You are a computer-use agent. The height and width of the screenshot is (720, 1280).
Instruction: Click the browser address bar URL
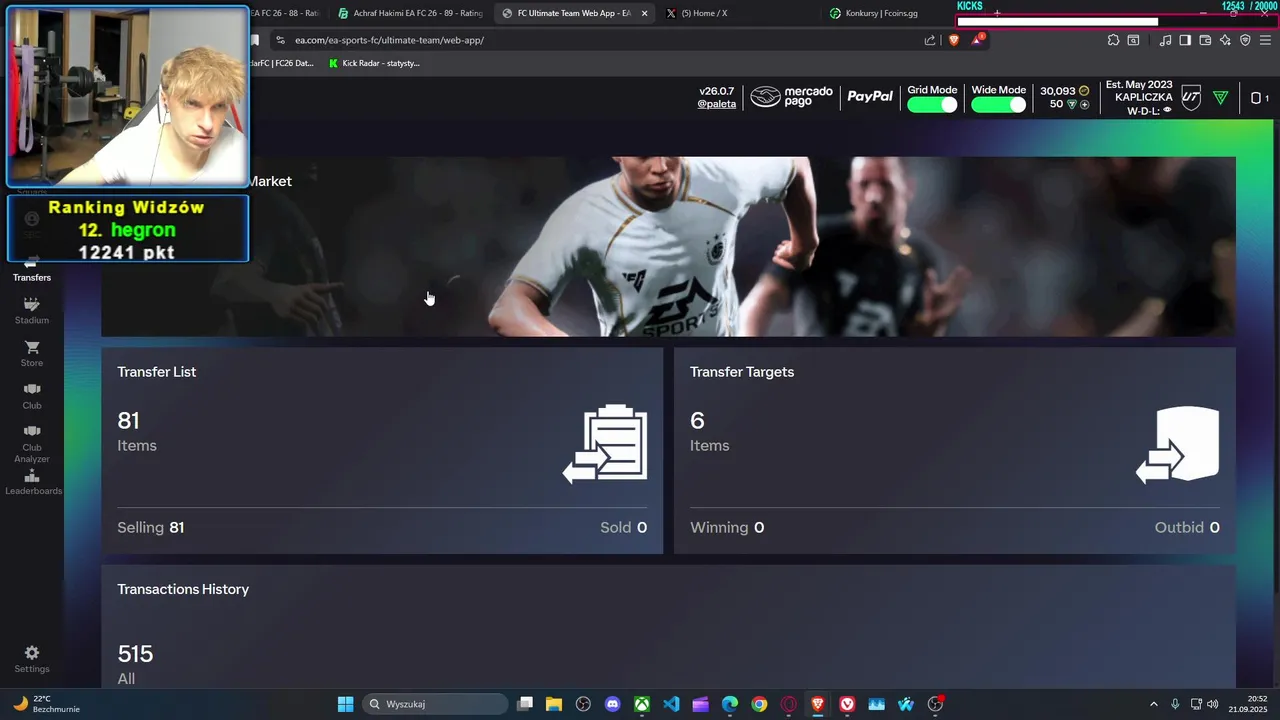pos(389,40)
